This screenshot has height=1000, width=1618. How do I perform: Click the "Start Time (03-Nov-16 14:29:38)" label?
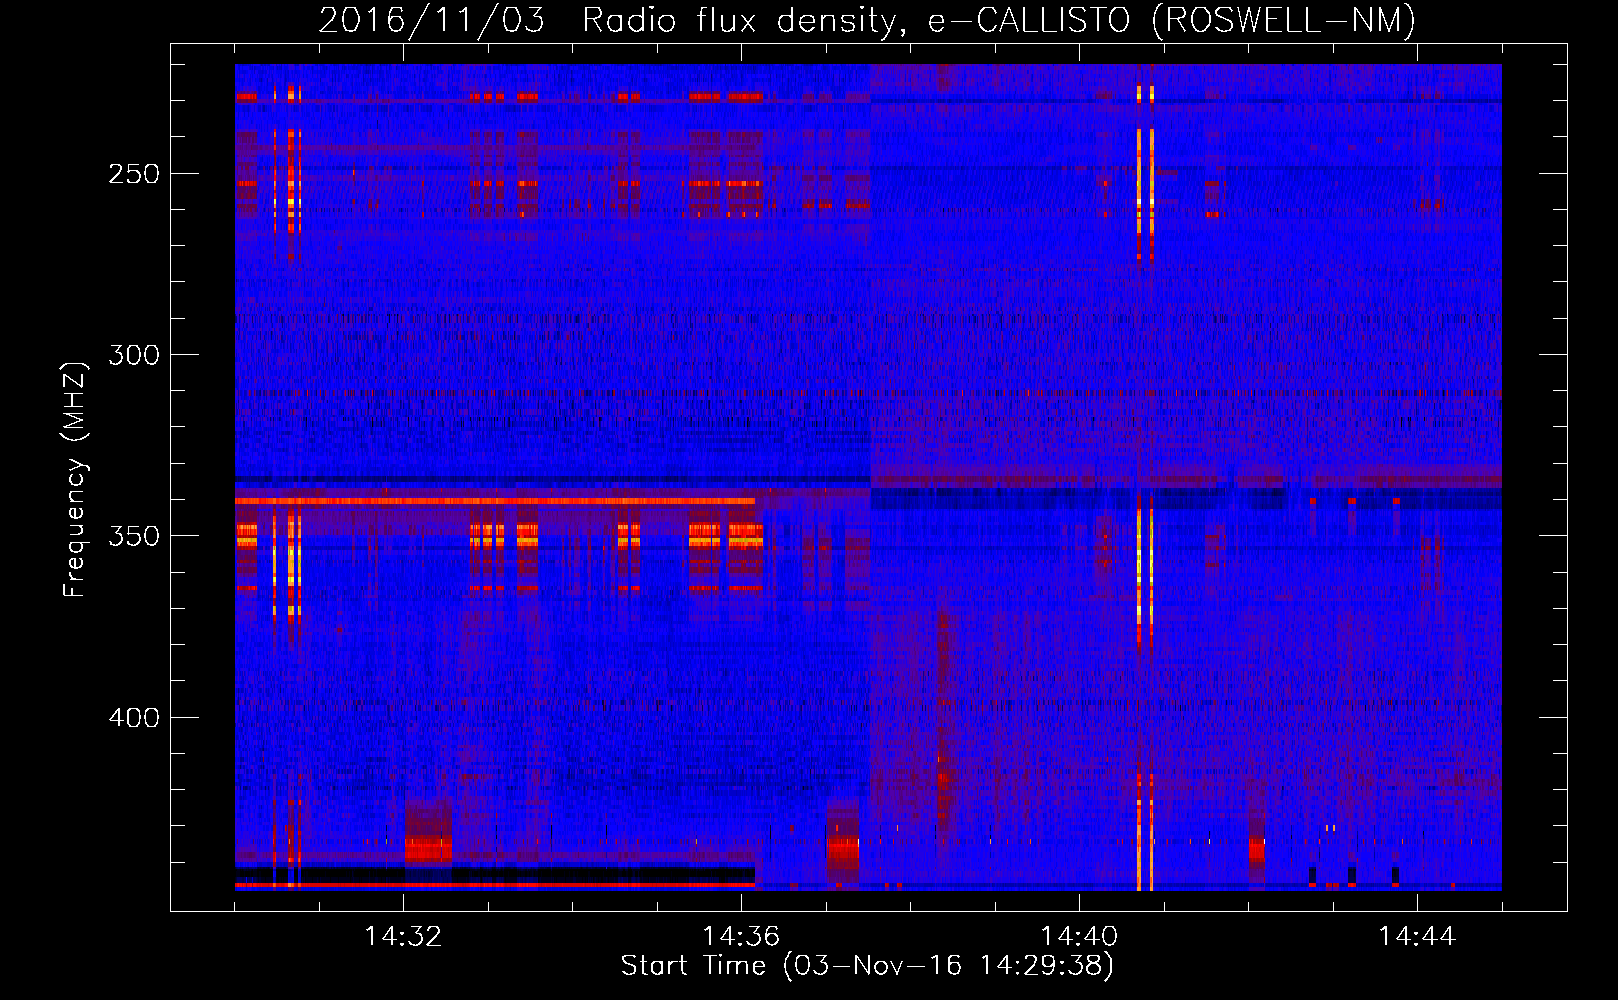[x=867, y=966]
